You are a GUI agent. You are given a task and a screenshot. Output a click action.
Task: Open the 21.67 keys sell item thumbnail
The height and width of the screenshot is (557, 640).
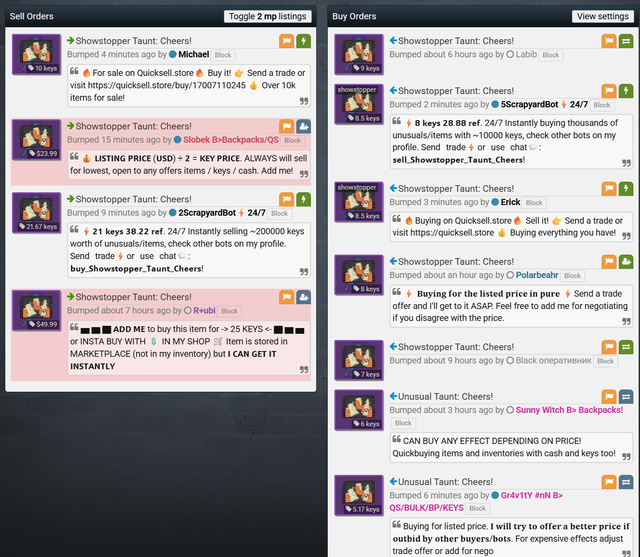[36, 213]
